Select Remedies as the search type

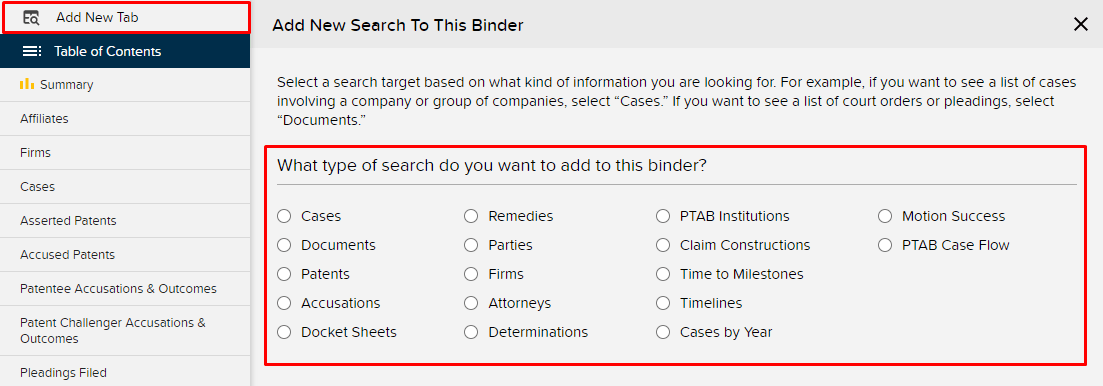[471, 216]
